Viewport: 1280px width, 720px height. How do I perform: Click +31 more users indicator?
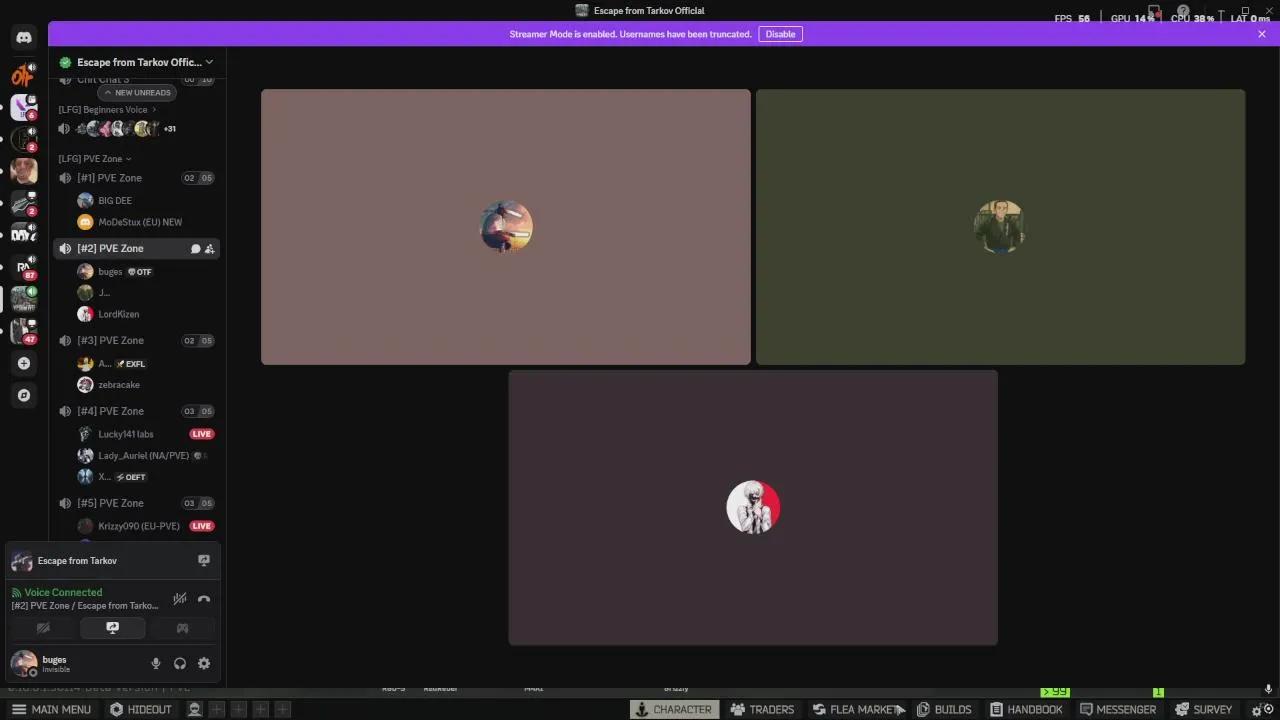(169, 129)
